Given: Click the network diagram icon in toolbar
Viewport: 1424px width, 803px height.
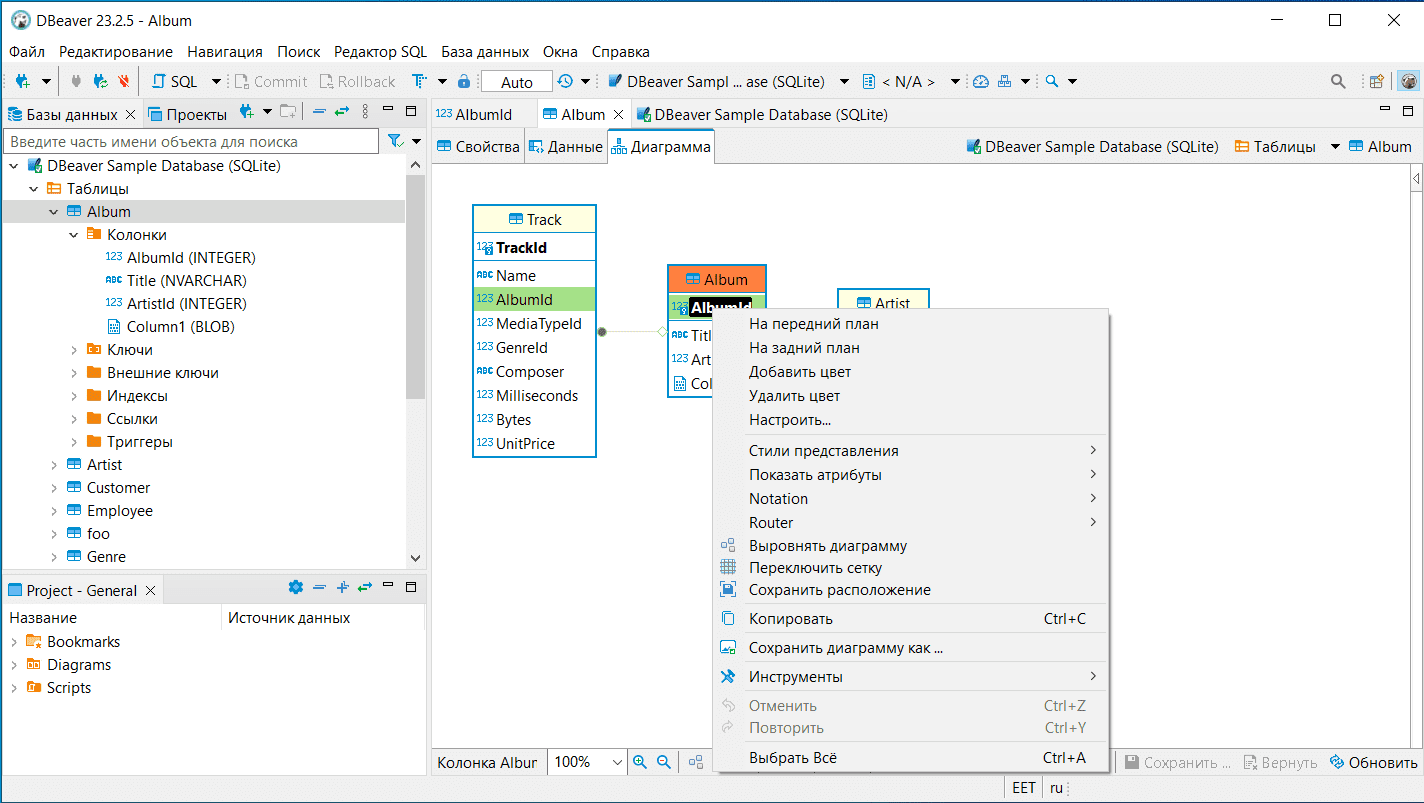Looking at the screenshot, I should (x=1005, y=82).
